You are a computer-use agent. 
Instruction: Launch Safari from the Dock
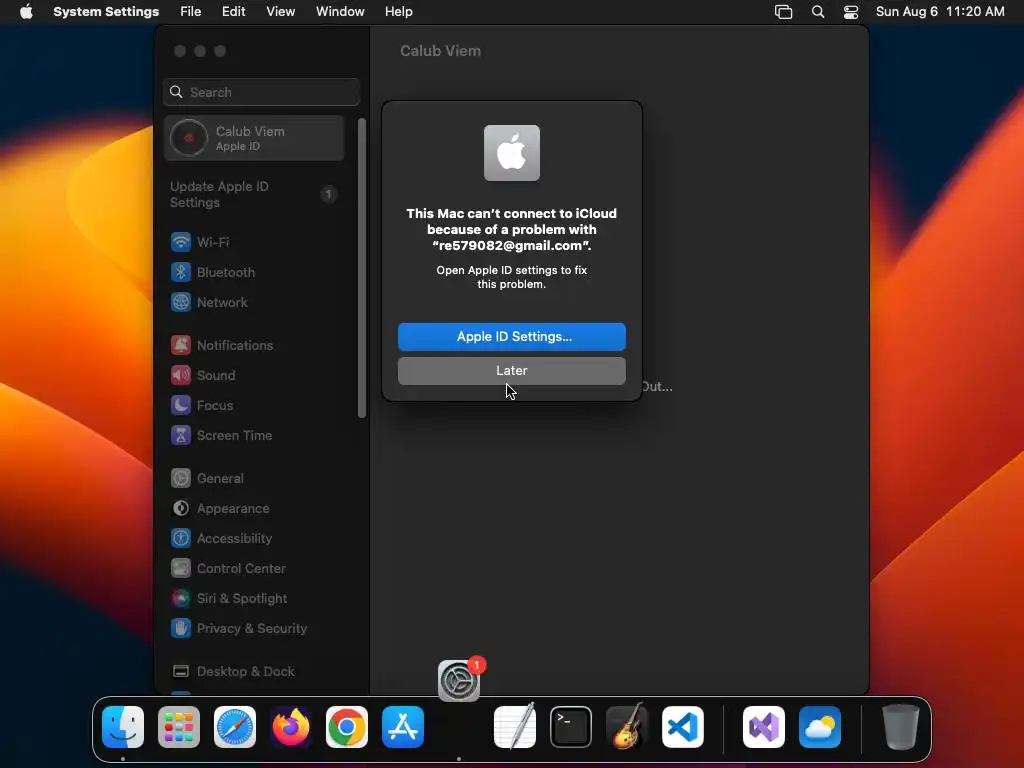click(x=235, y=727)
